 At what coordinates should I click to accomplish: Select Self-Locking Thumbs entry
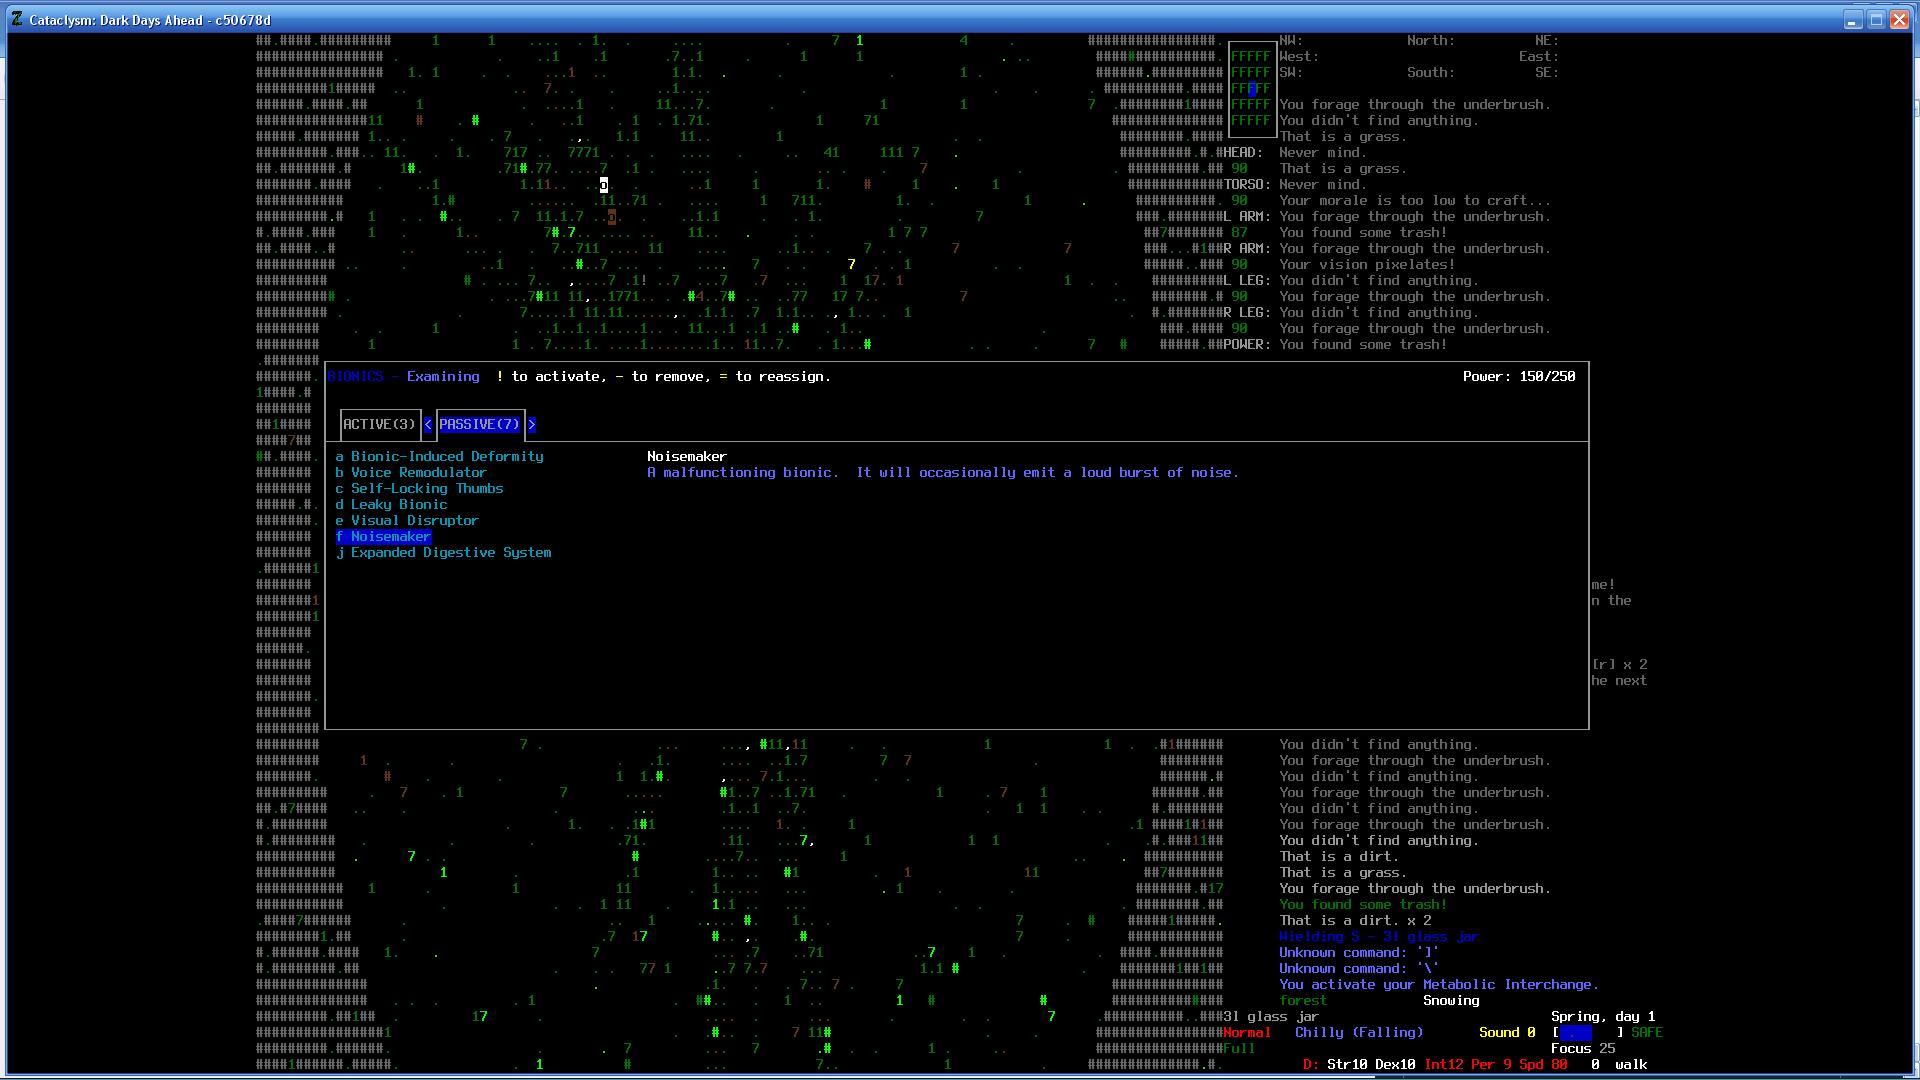[x=426, y=489]
